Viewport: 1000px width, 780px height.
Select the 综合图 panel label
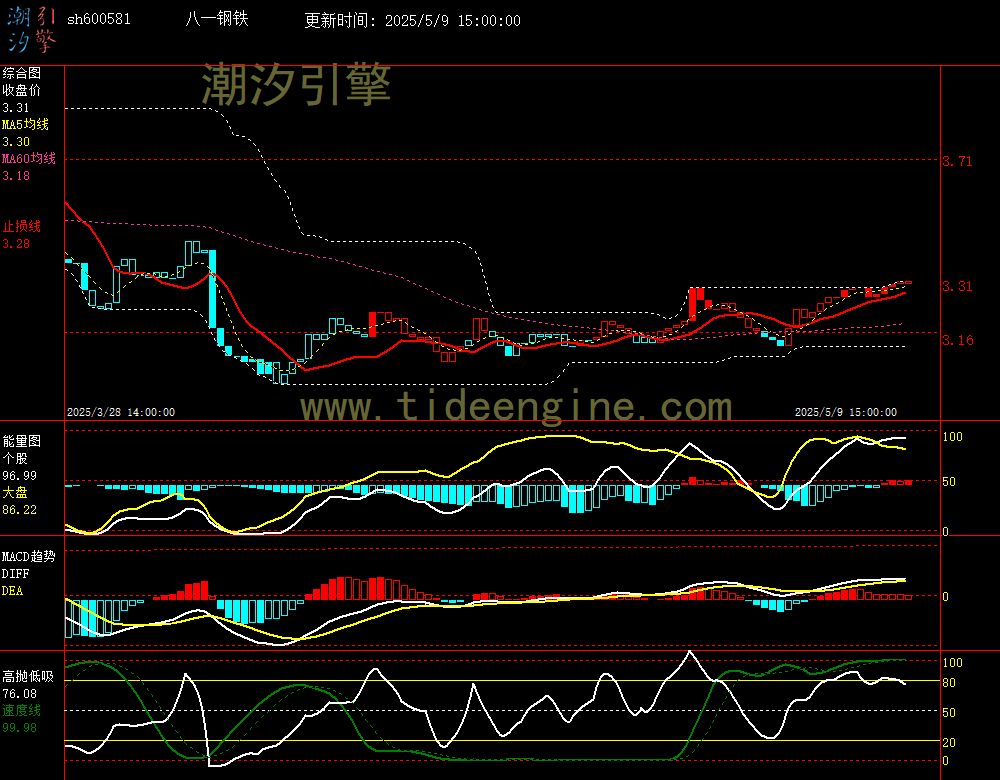coord(22,73)
